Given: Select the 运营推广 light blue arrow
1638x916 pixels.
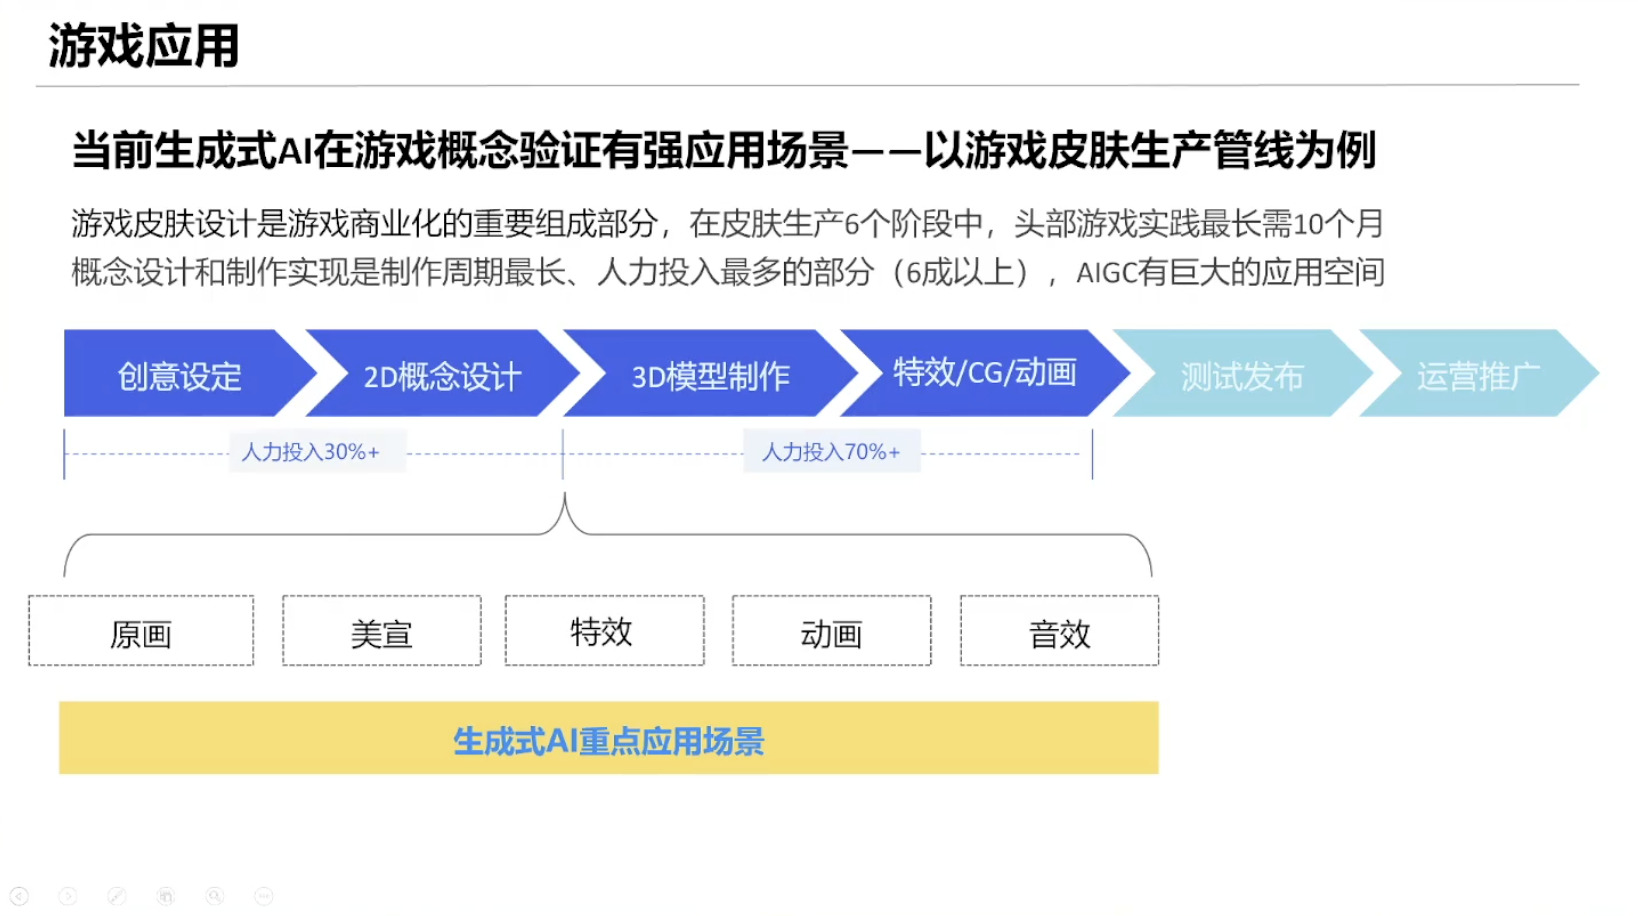Looking at the screenshot, I should [1477, 376].
